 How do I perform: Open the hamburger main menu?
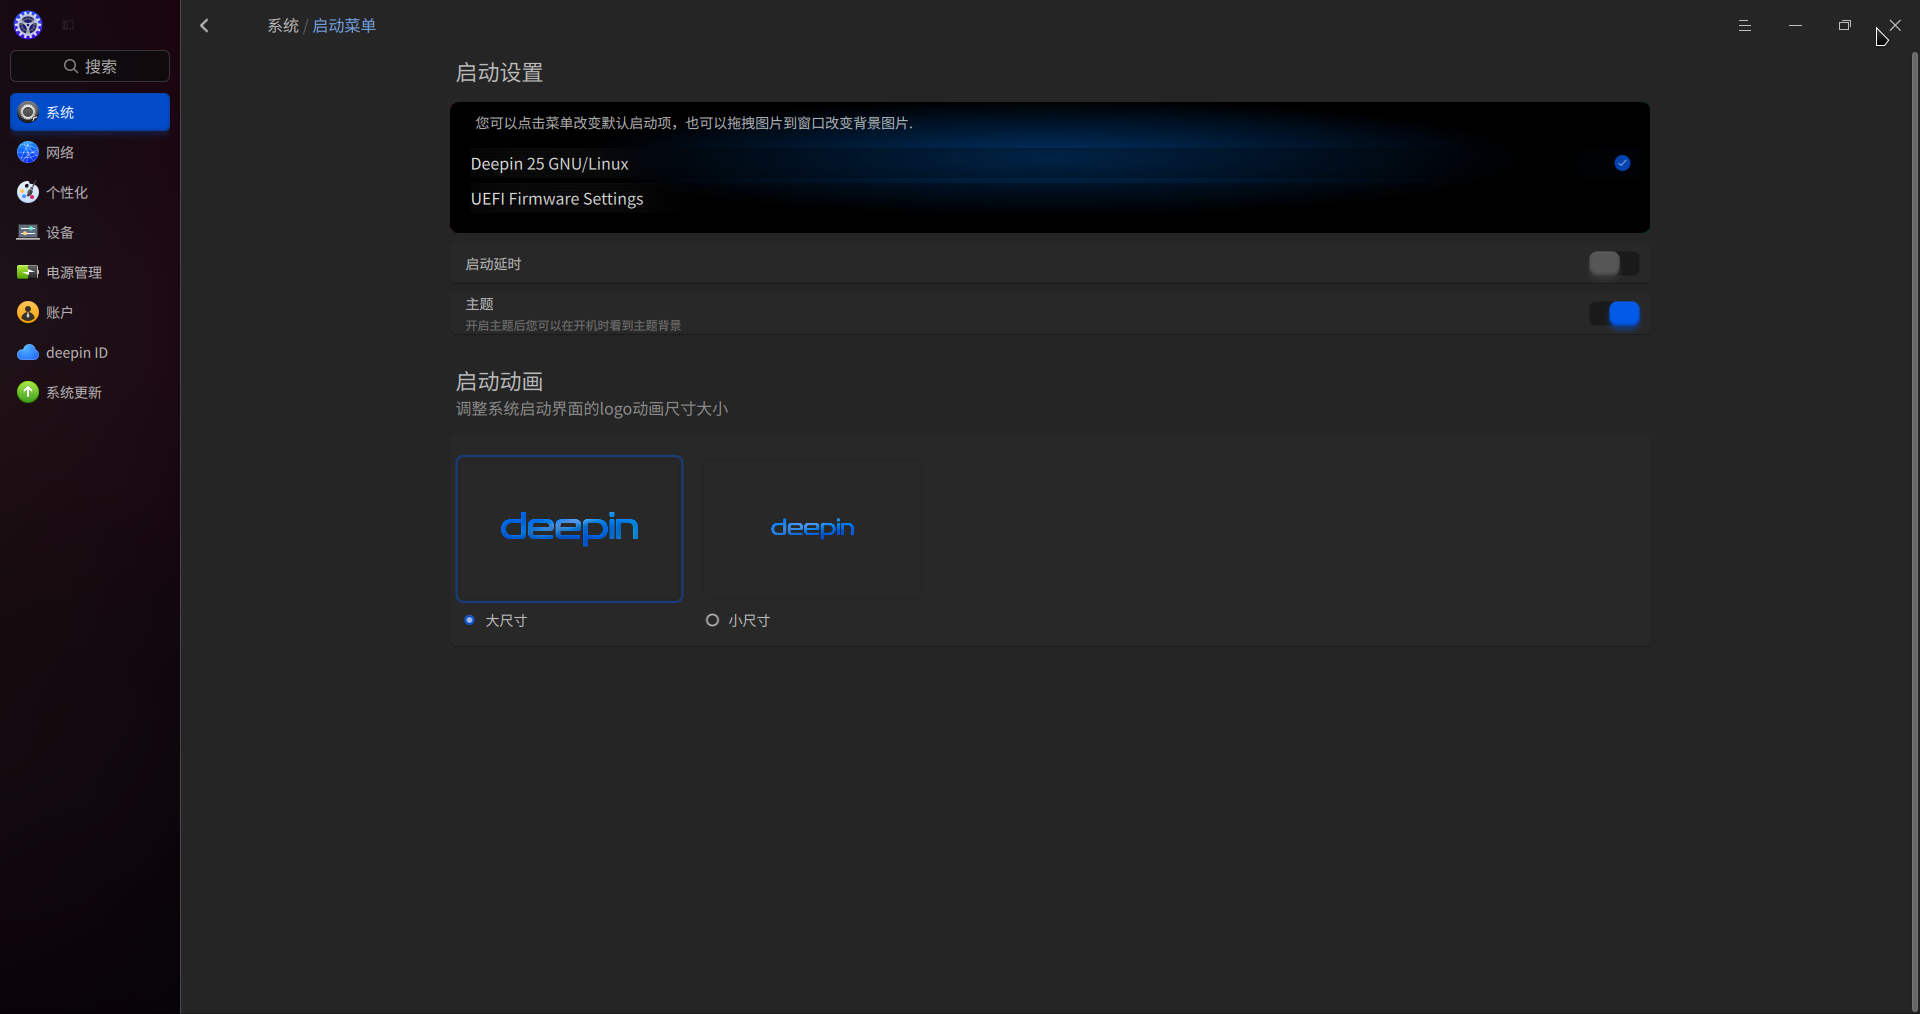(1745, 26)
